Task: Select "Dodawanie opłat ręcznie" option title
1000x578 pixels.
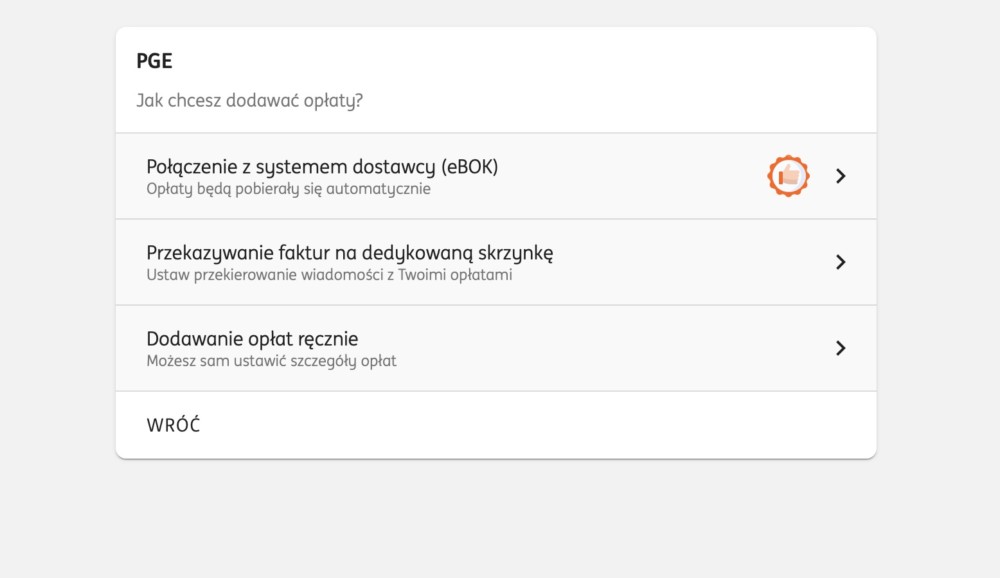Action: point(252,339)
